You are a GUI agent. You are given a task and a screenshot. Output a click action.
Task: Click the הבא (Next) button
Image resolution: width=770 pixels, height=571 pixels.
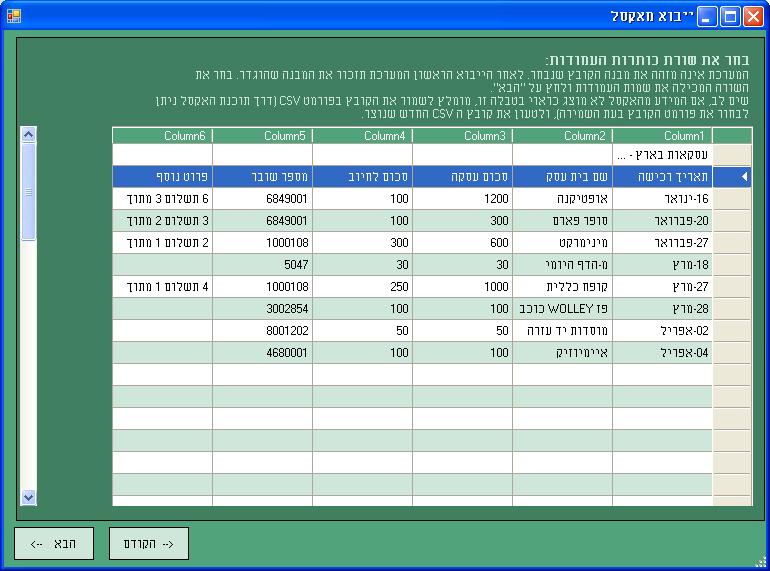point(54,544)
